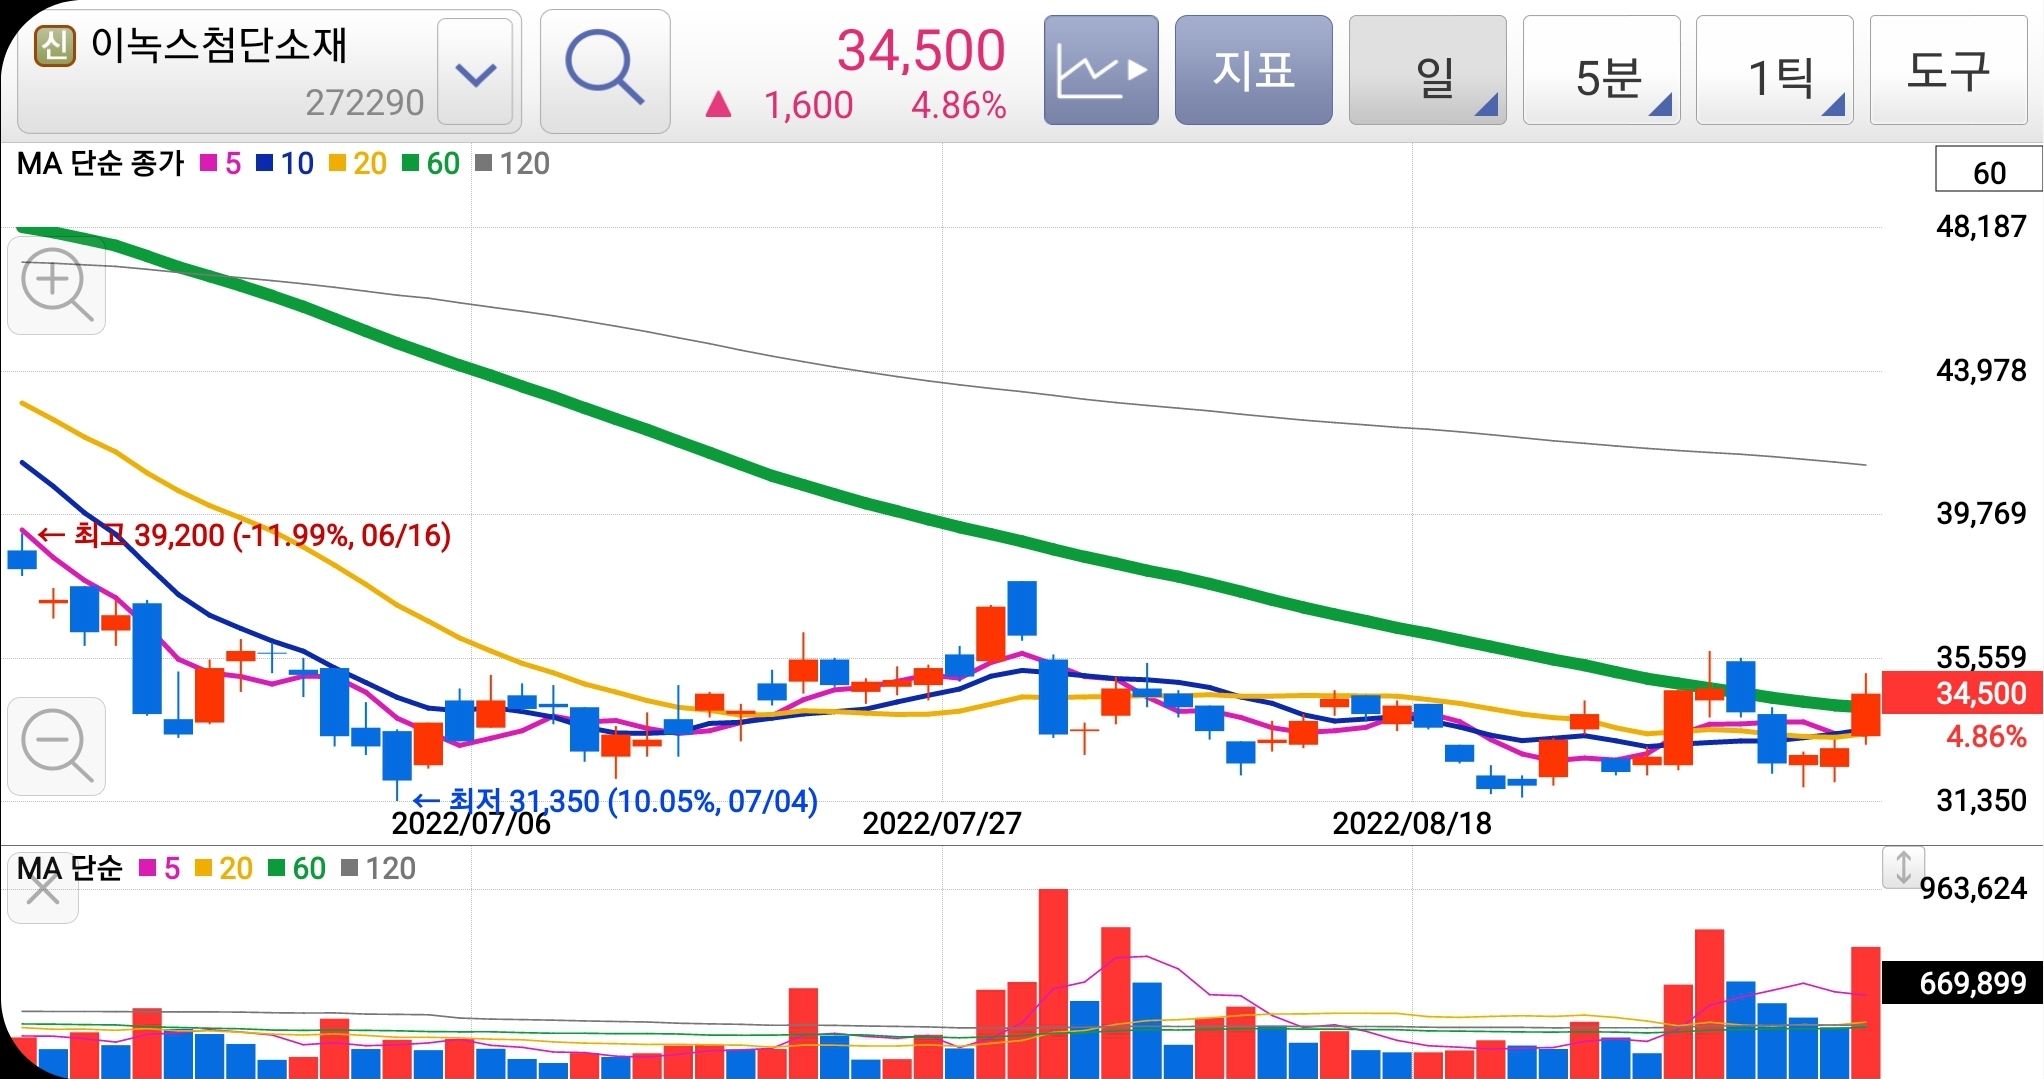Click the red 34,500 price tag on axis
Image resolution: width=2044 pixels, height=1079 pixels.
[x=1961, y=692]
